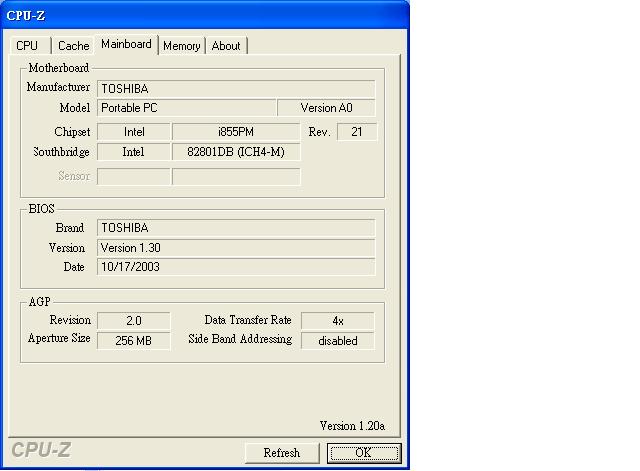Select the Model field reading Portable PC
The image size is (640, 471).
[187, 108]
